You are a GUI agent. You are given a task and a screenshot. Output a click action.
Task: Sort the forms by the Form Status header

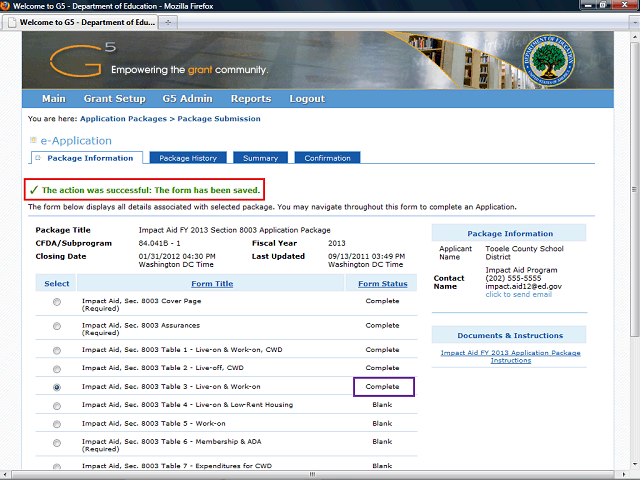(x=382, y=284)
